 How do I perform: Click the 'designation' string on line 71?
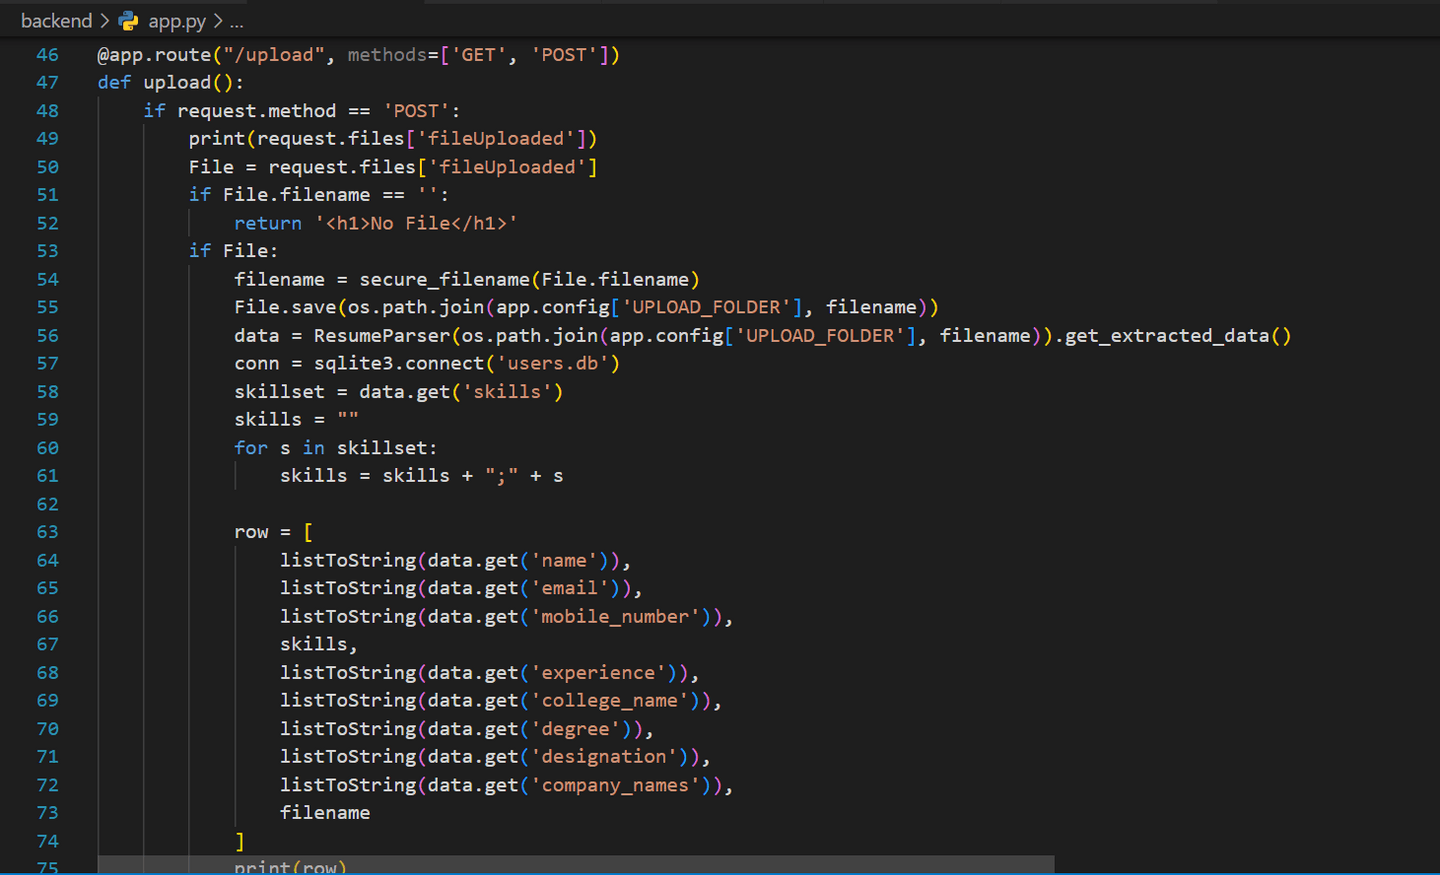pos(604,756)
